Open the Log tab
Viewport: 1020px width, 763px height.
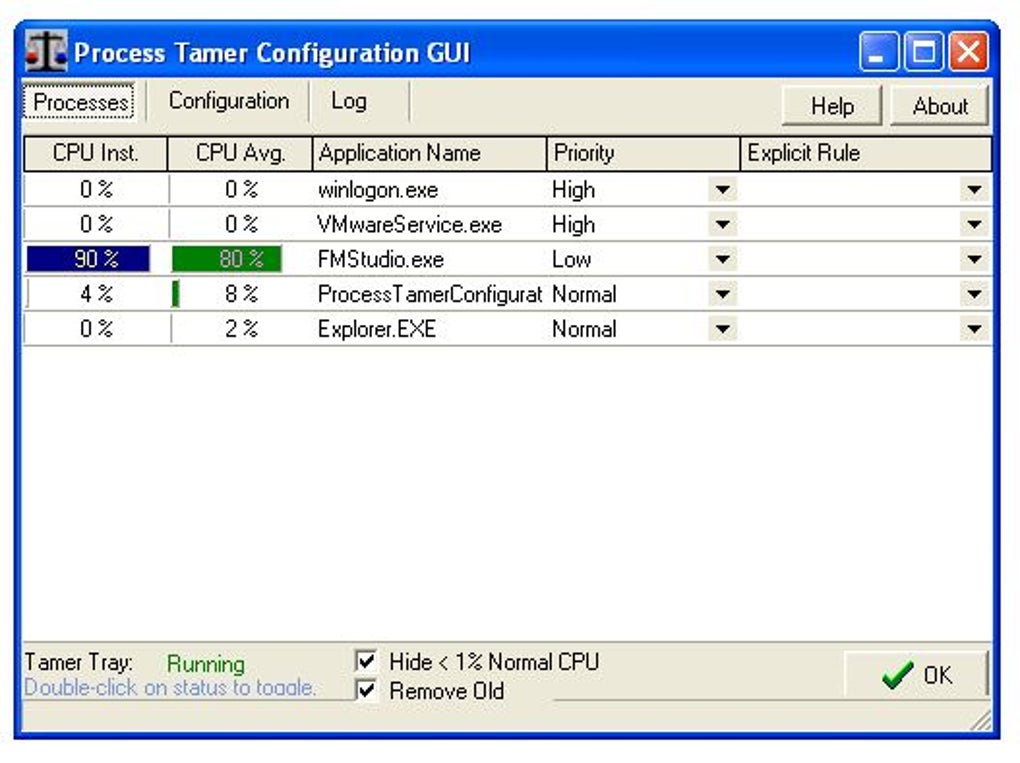[x=349, y=101]
